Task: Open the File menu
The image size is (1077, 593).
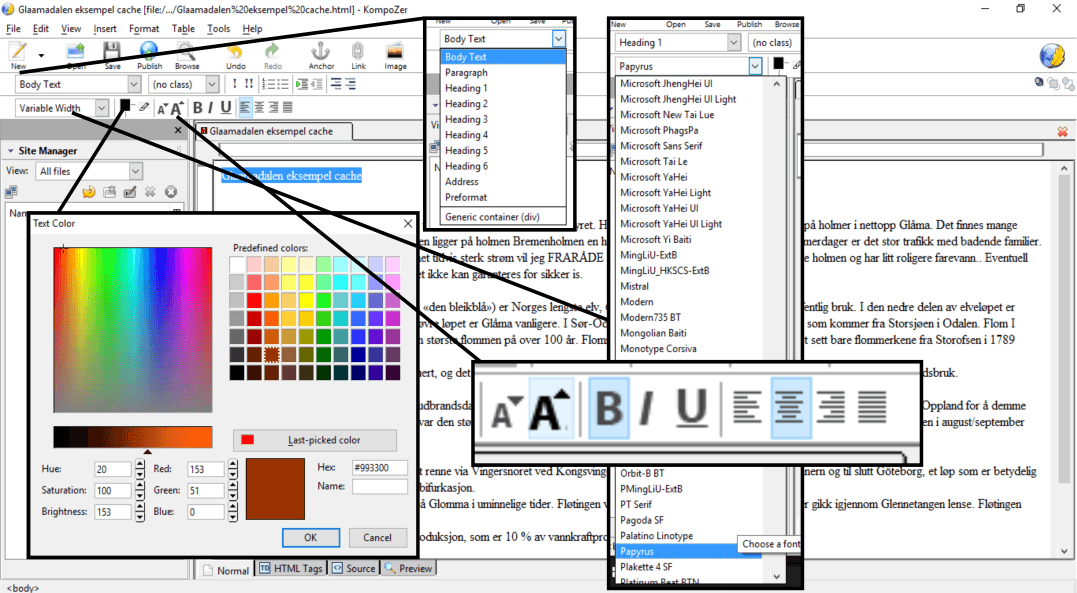Action: [x=13, y=29]
